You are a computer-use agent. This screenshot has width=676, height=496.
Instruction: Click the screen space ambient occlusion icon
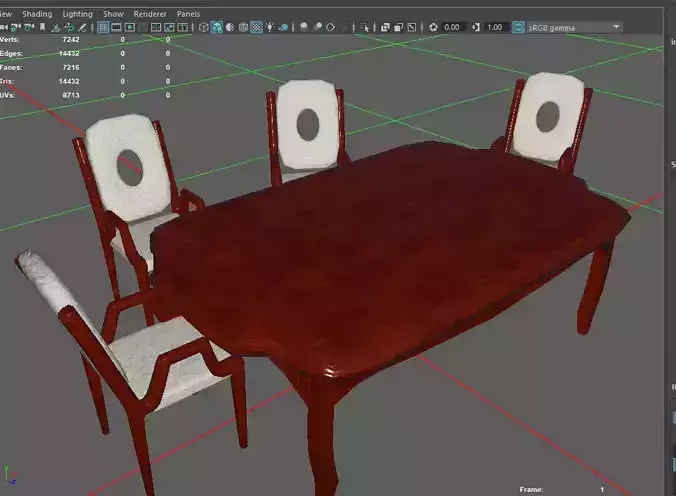pos(304,27)
